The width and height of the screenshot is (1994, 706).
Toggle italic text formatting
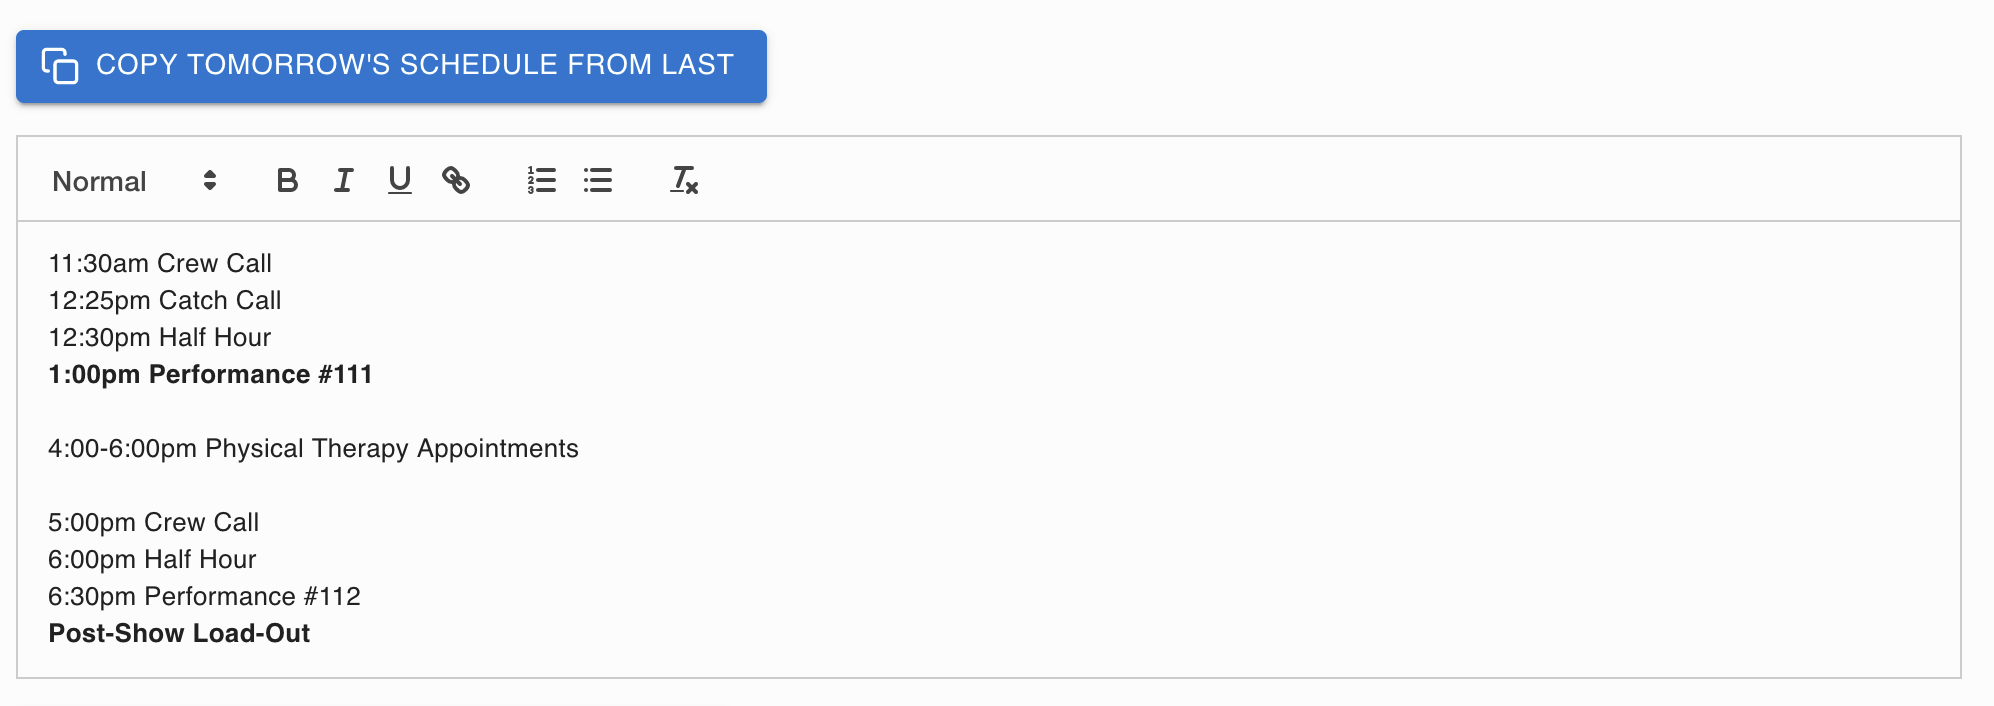[343, 180]
